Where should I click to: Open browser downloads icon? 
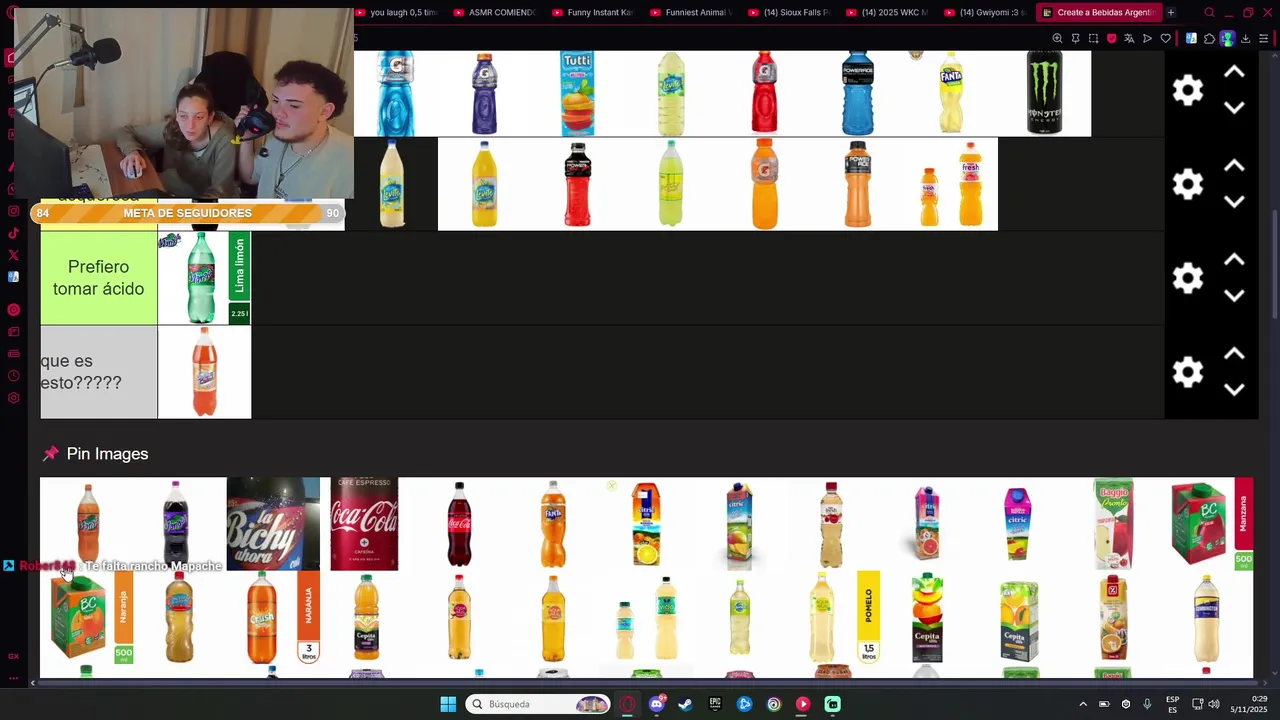(x=1245, y=38)
